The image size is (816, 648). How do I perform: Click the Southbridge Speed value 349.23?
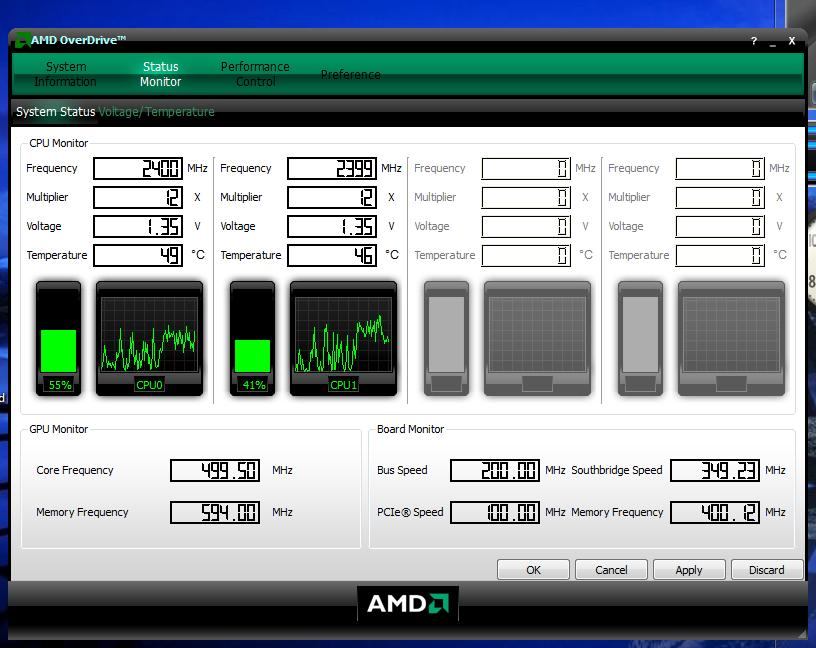715,471
